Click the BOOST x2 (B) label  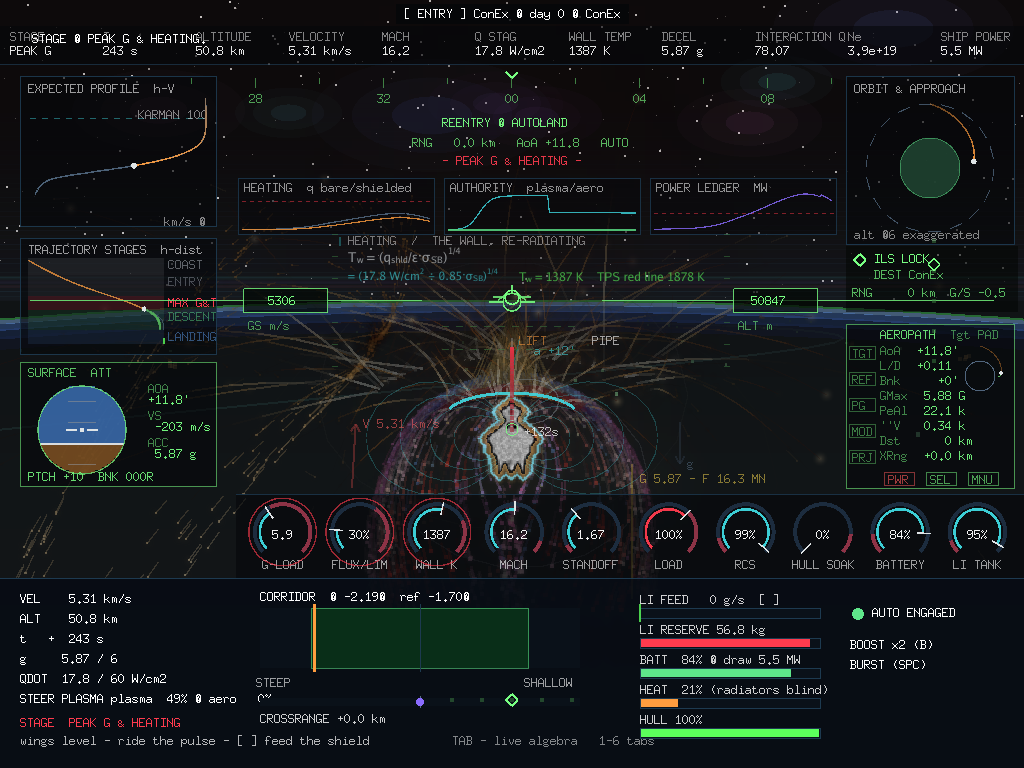click(891, 645)
